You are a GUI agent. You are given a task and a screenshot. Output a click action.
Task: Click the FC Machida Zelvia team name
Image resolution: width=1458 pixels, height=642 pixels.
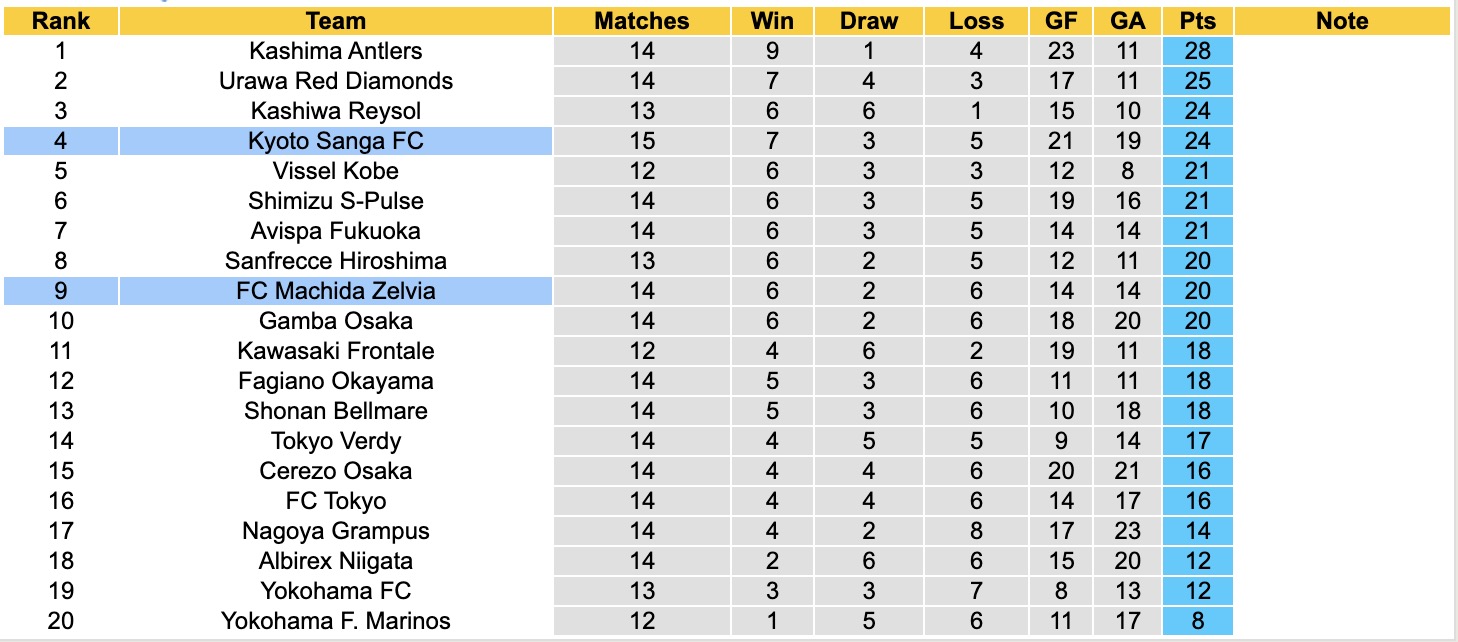(336, 291)
